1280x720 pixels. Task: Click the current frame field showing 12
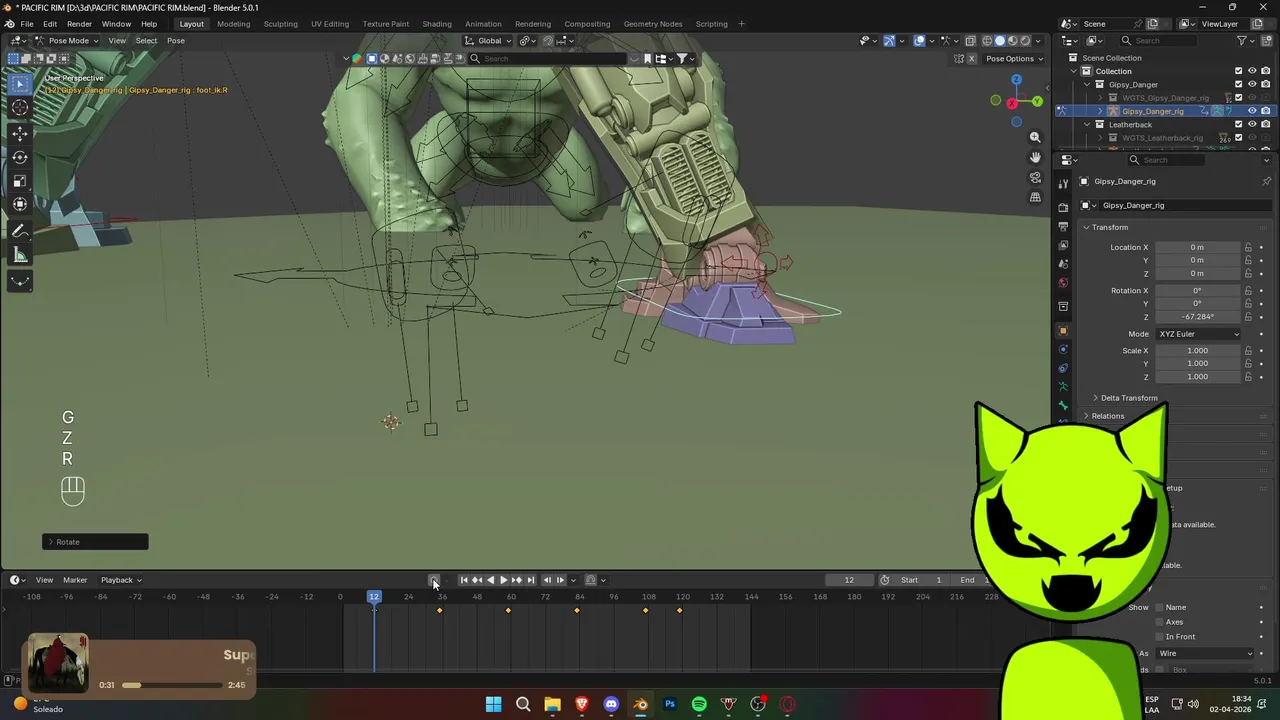click(x=849, y=580)
